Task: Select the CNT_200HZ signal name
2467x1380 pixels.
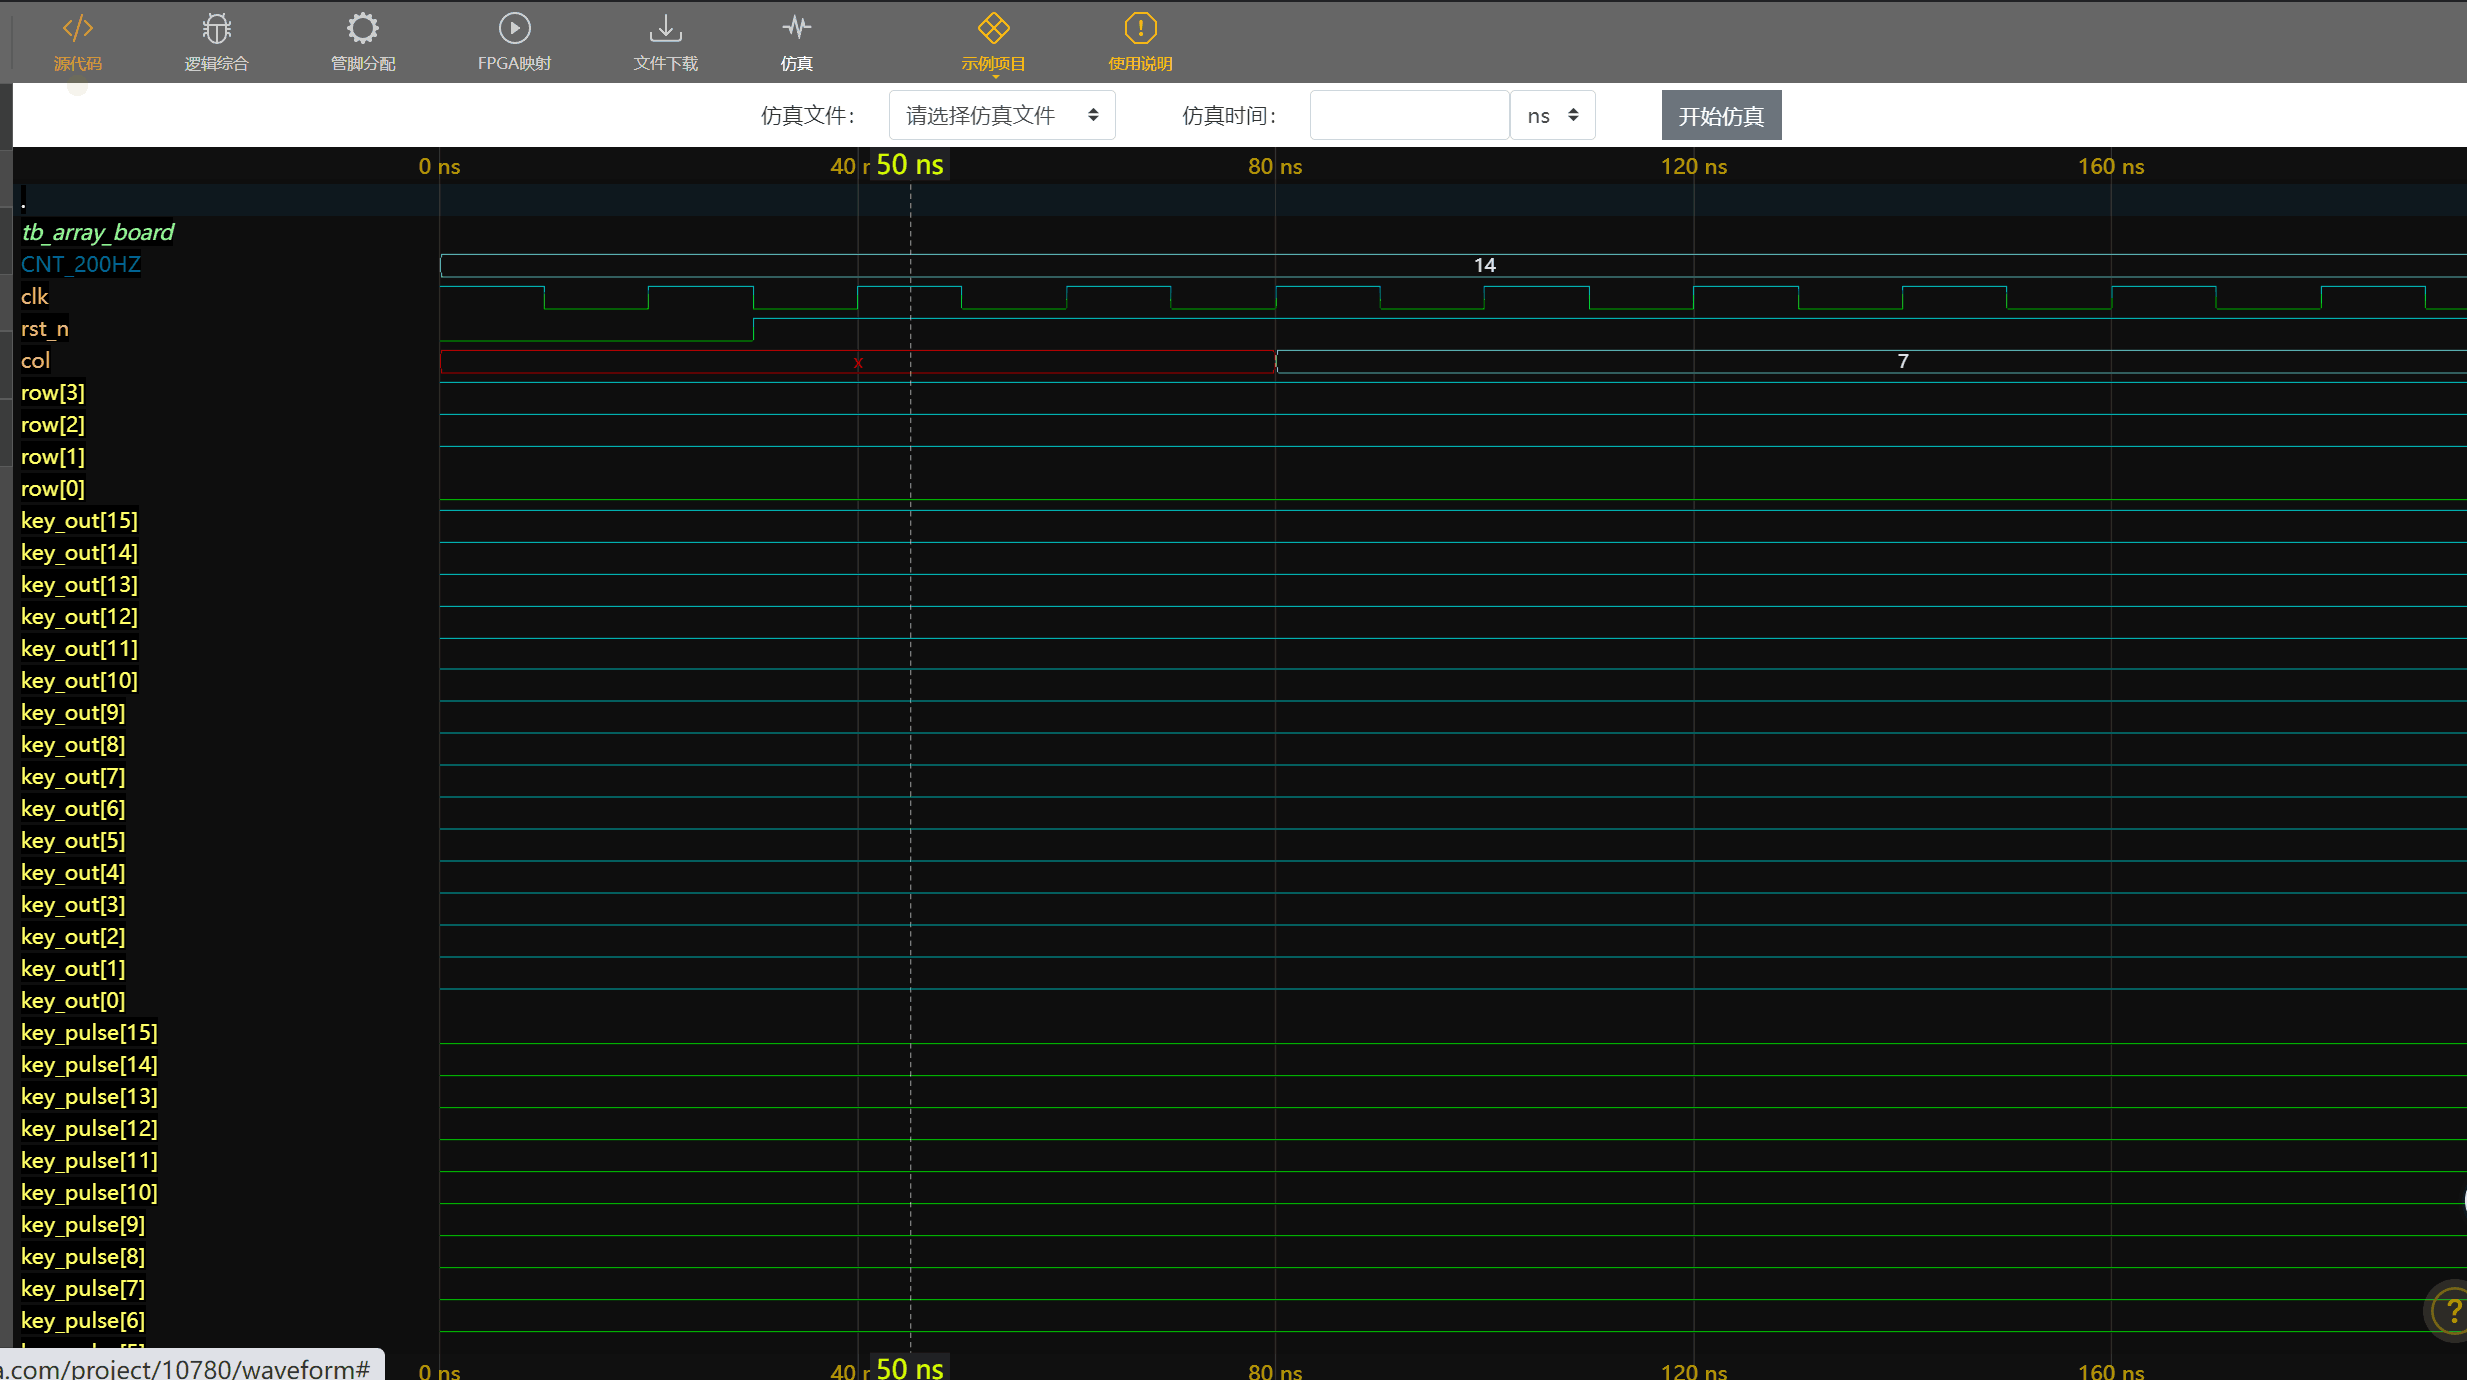Action: click(81, 264)
